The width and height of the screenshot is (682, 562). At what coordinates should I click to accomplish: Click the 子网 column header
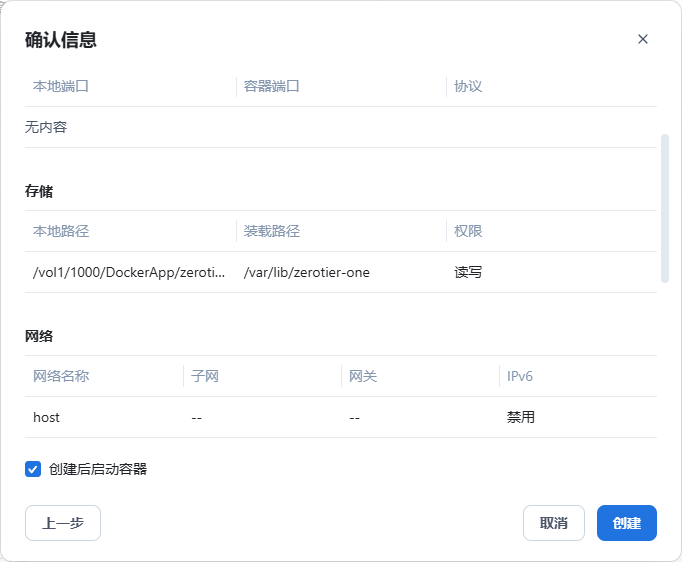tap(205, 376)
